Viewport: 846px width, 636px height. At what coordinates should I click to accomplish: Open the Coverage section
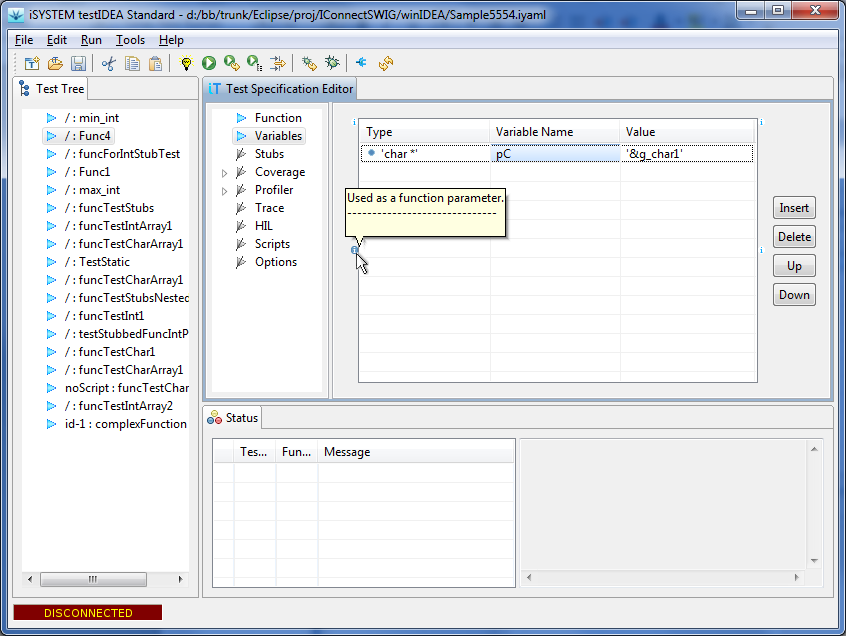pyautogui.click(x=280, y=172)
